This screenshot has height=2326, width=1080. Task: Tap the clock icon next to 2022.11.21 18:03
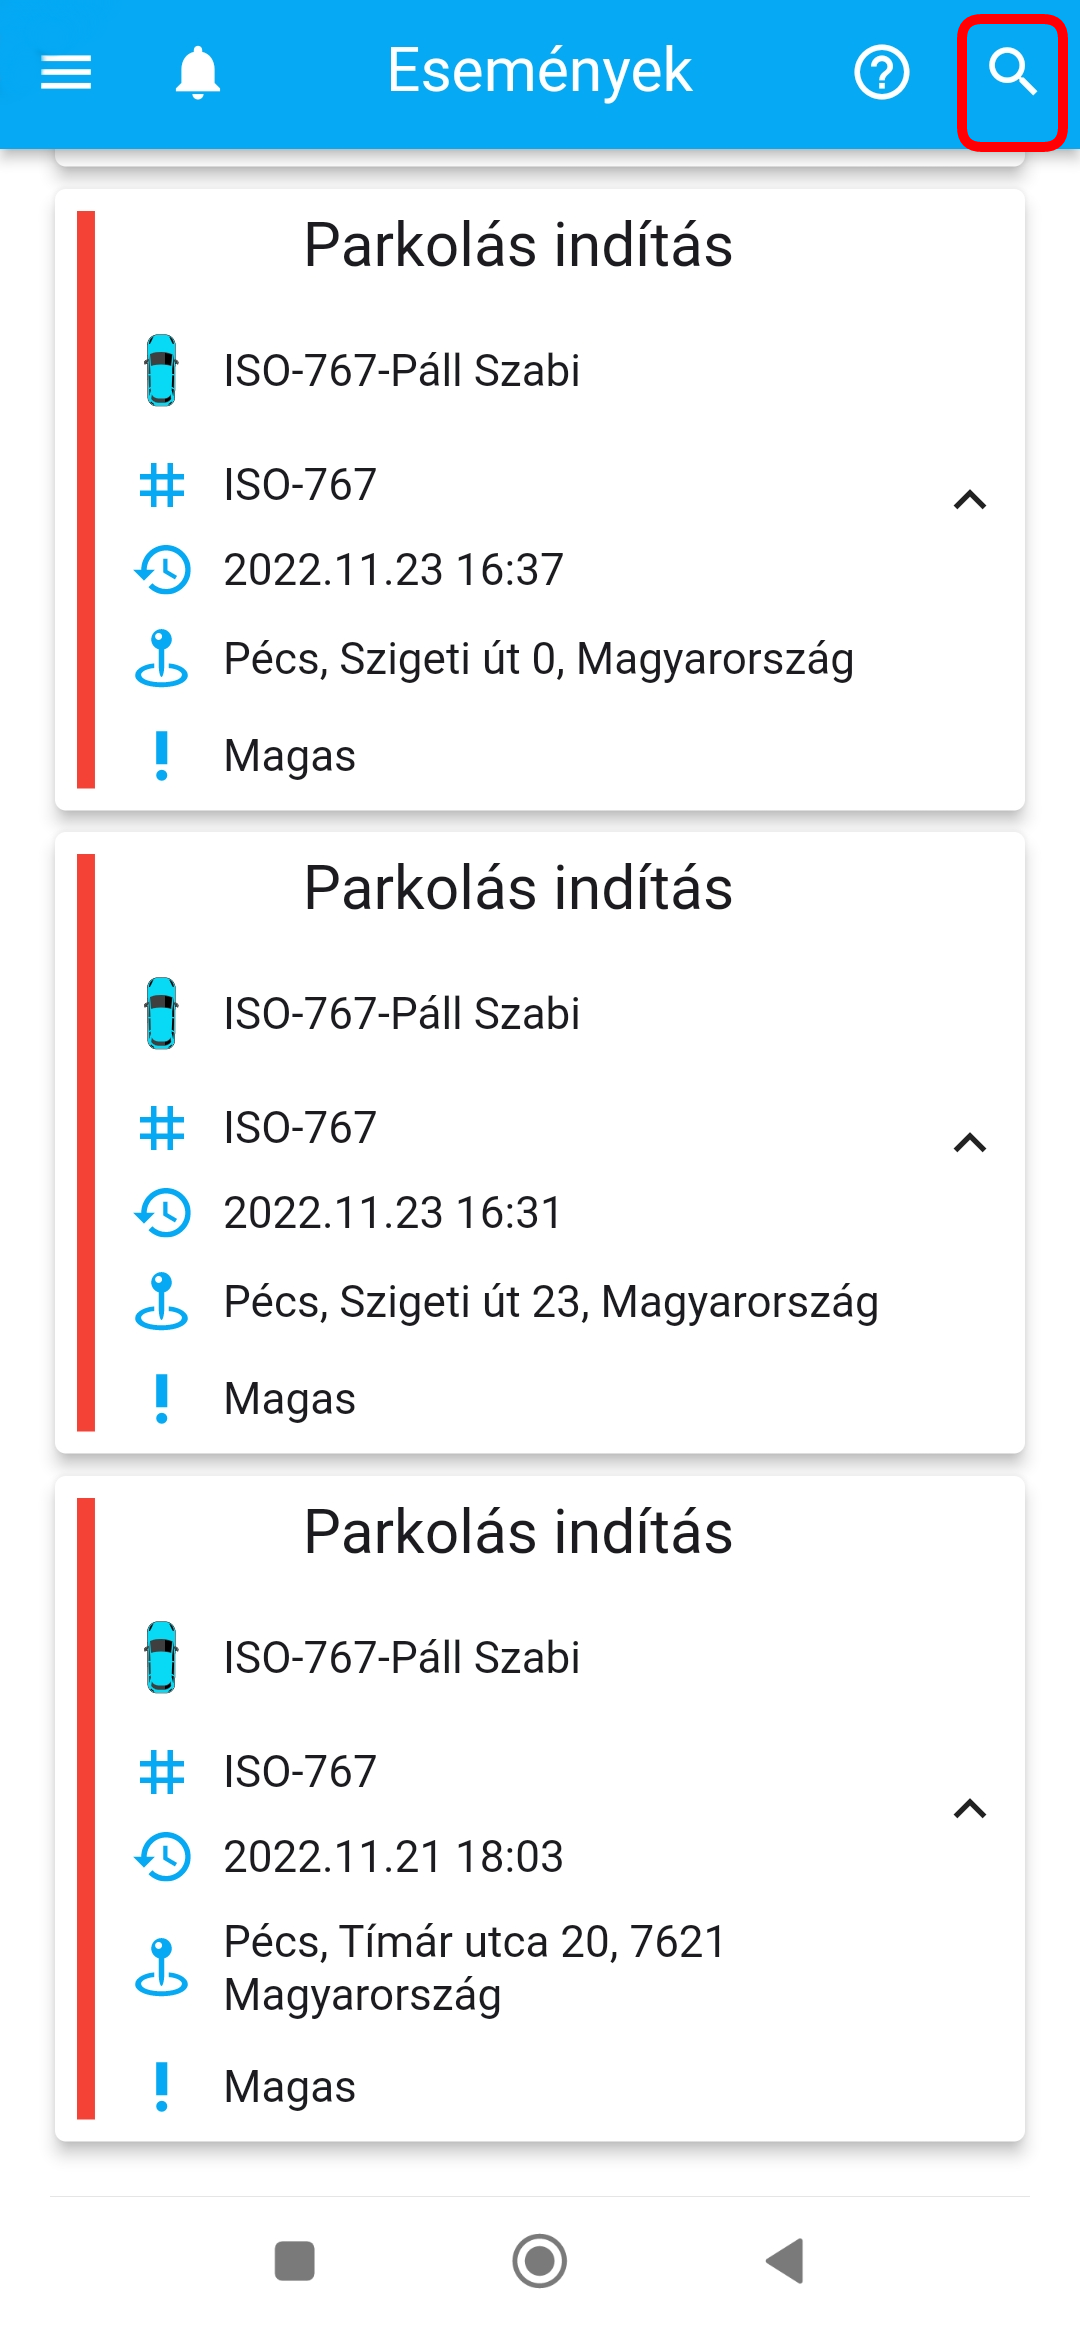161,1857
